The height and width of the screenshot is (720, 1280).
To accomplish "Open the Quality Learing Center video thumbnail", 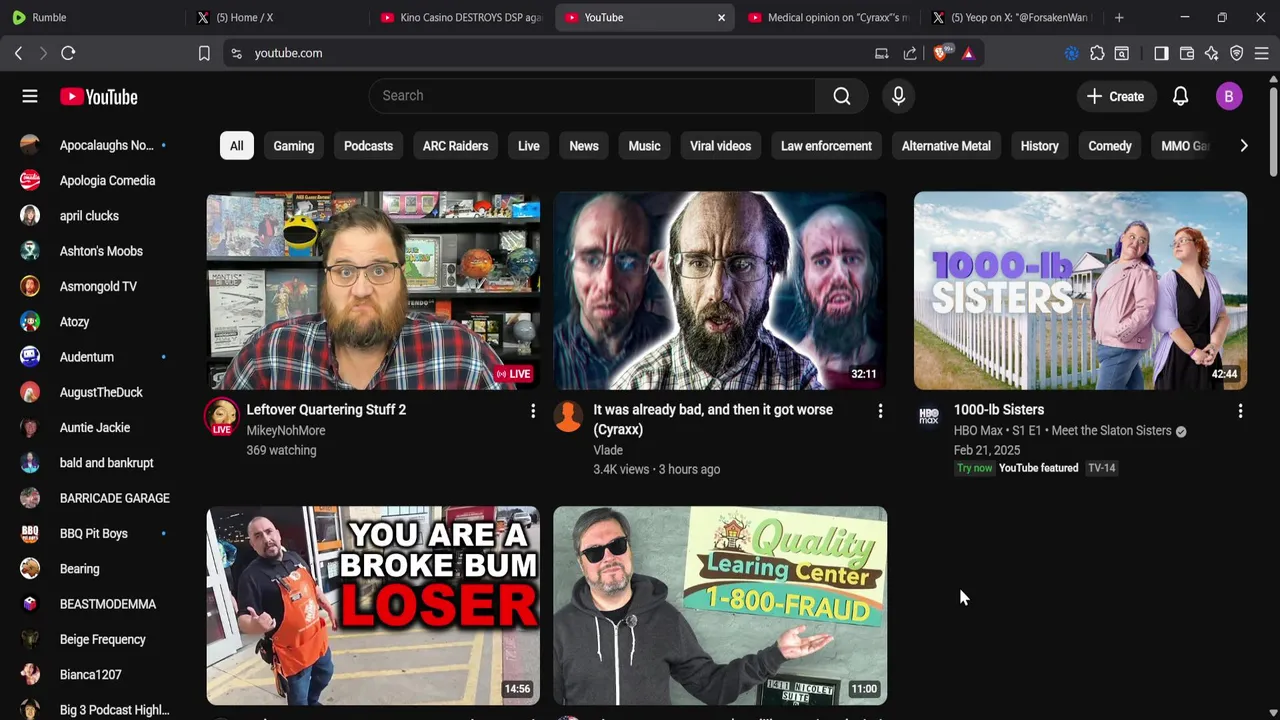I will pyautogui.click(x=720, y=605).
